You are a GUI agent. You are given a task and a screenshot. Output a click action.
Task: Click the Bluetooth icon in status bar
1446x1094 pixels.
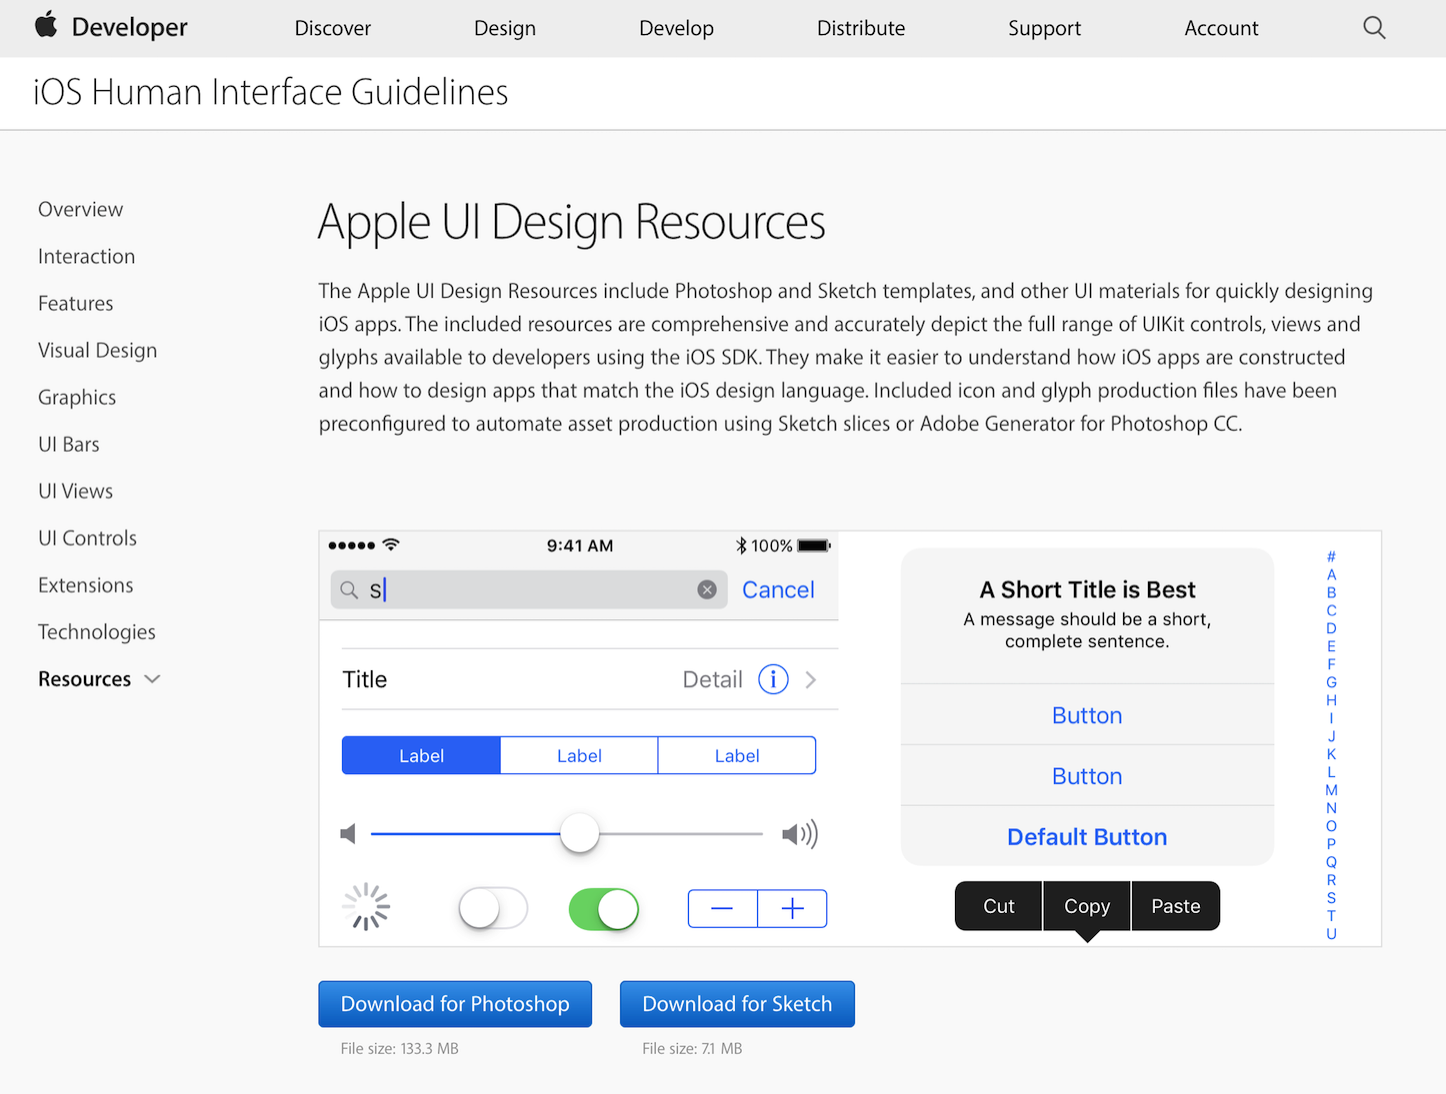(741, 545)
